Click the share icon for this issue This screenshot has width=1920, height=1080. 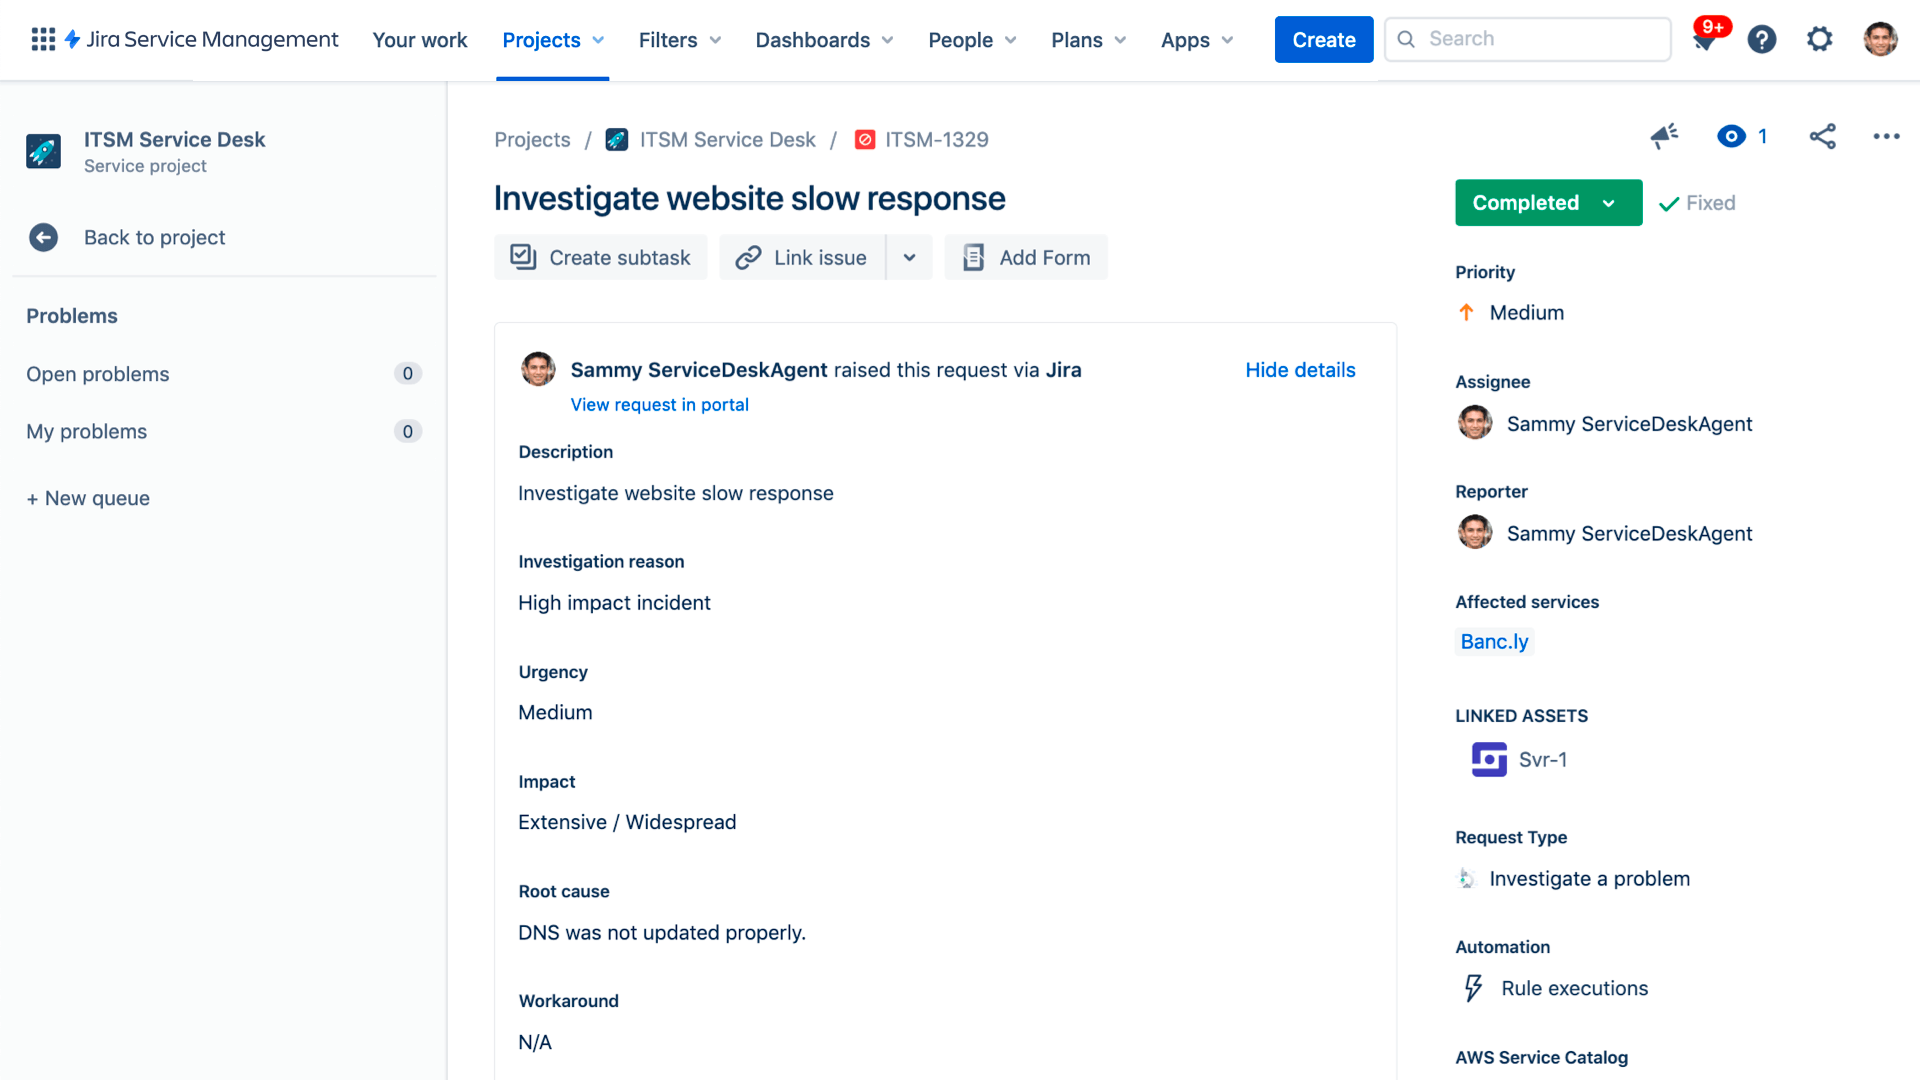point(1822,137)
